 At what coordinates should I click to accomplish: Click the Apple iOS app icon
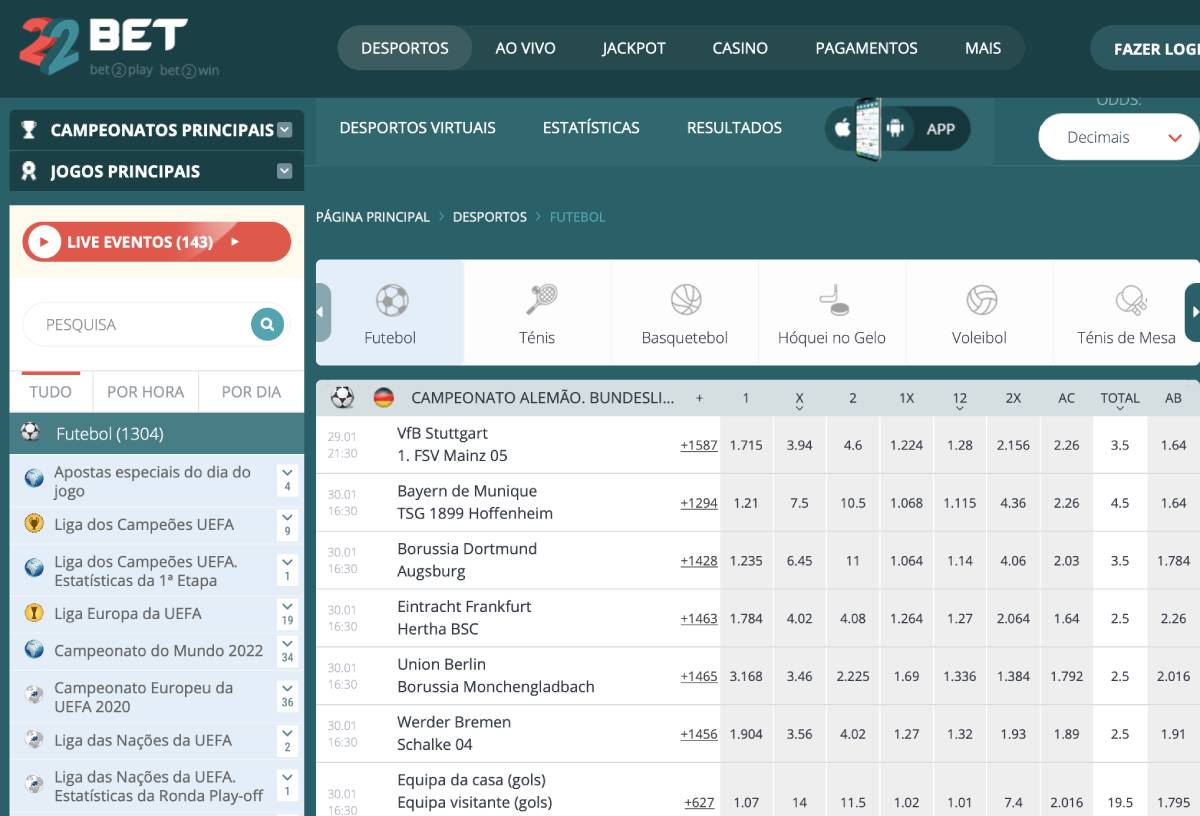click(x=842, y=128)
